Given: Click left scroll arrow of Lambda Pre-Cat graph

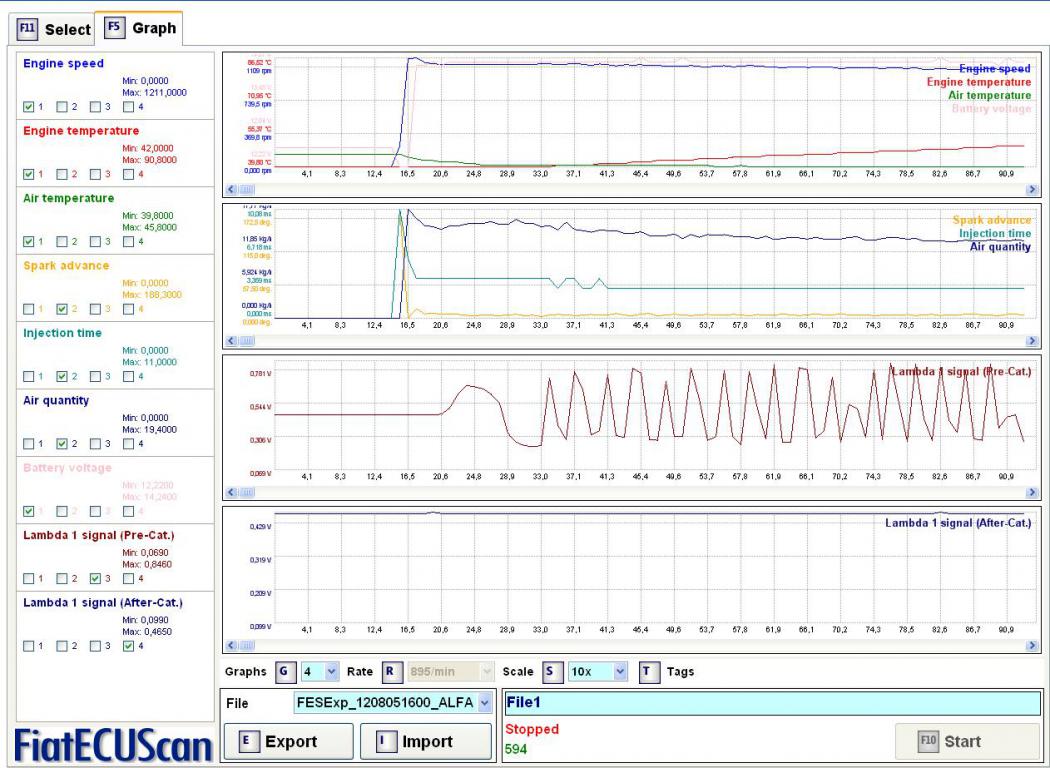Looking at the screenshot, I should tap(230, 493).
